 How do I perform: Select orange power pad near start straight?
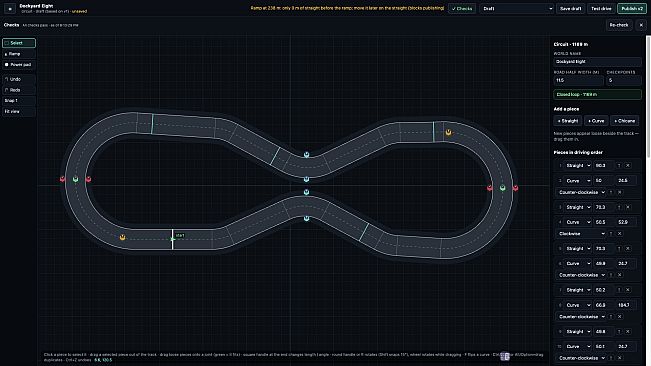(x=122, y=237)
